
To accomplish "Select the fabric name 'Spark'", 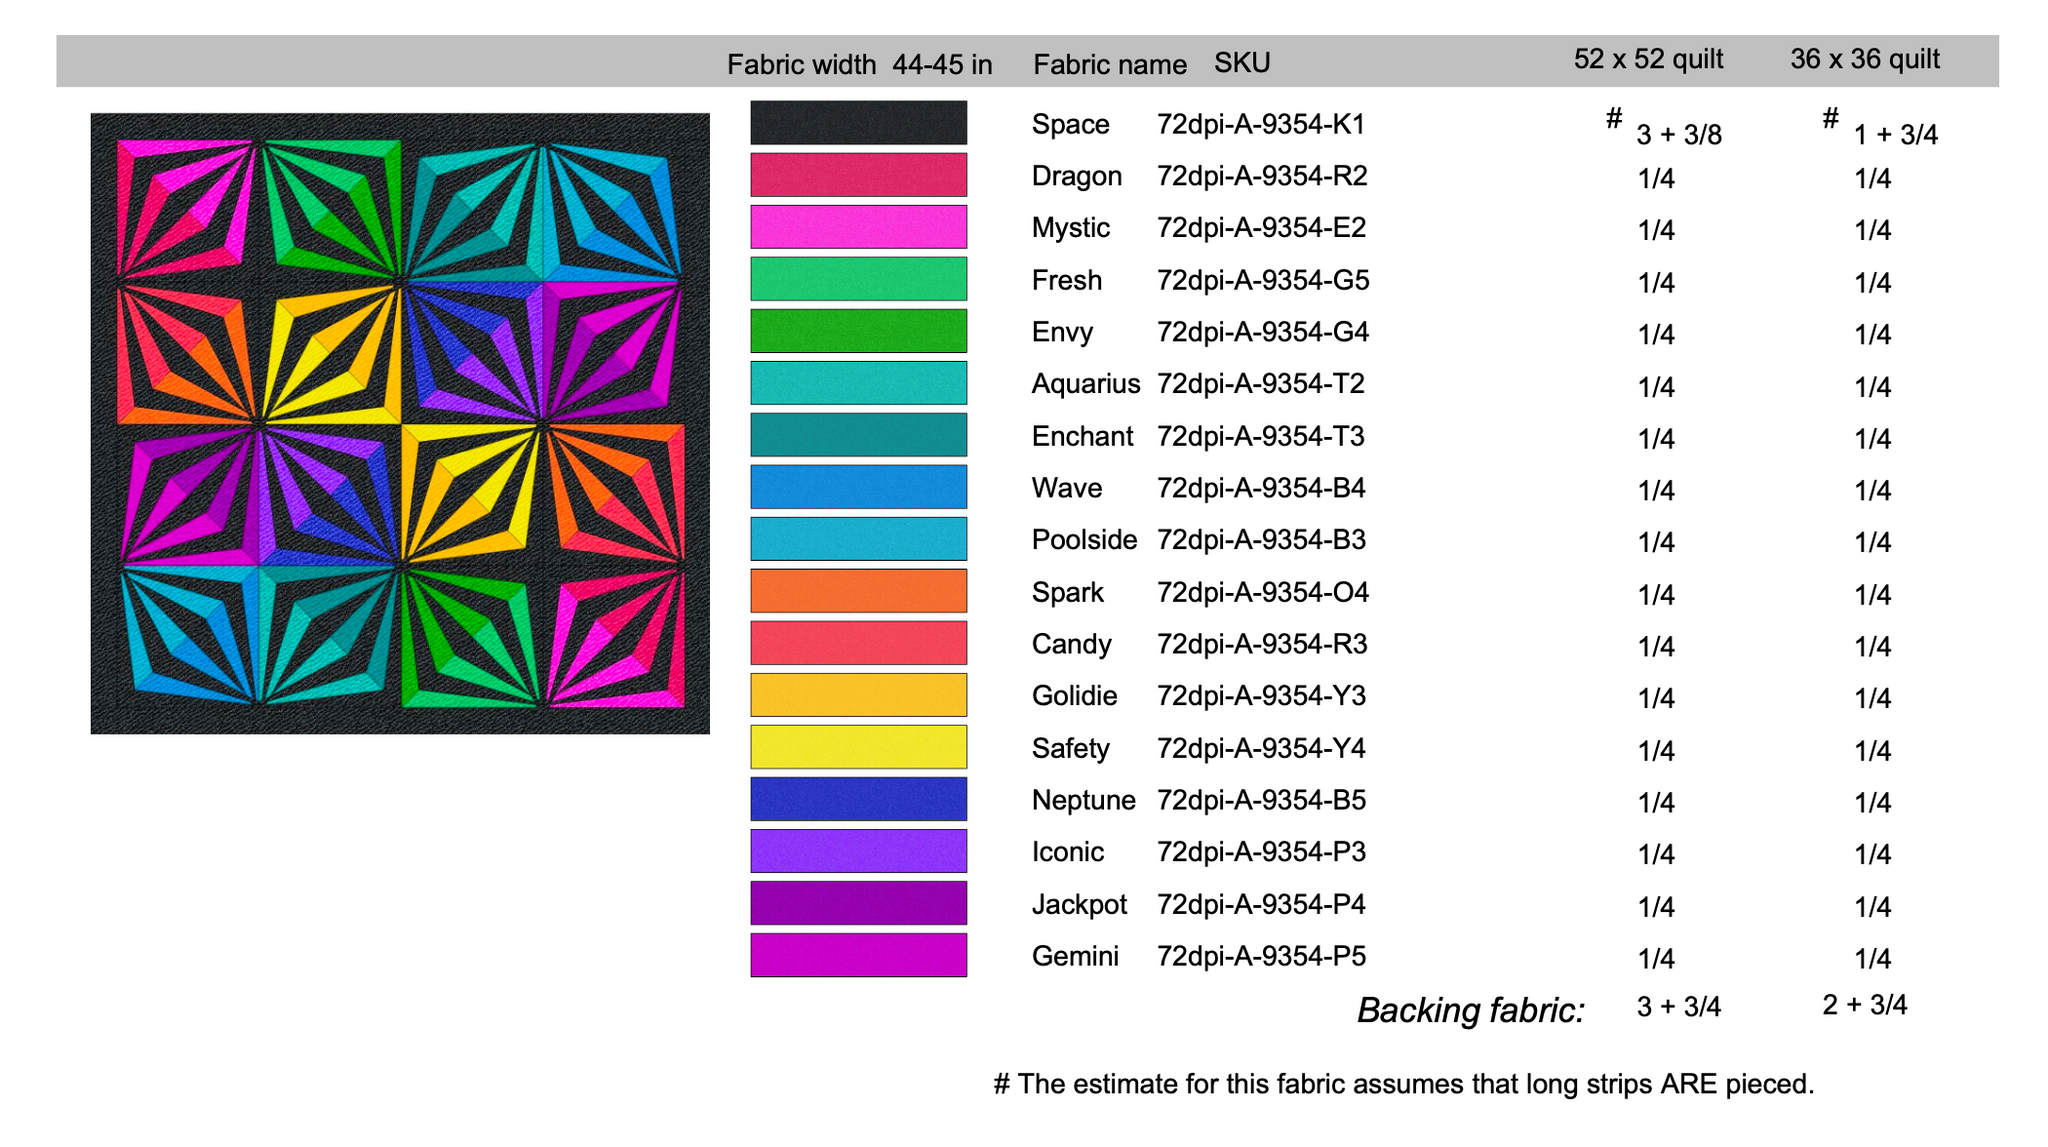I will click(1067, 593).
